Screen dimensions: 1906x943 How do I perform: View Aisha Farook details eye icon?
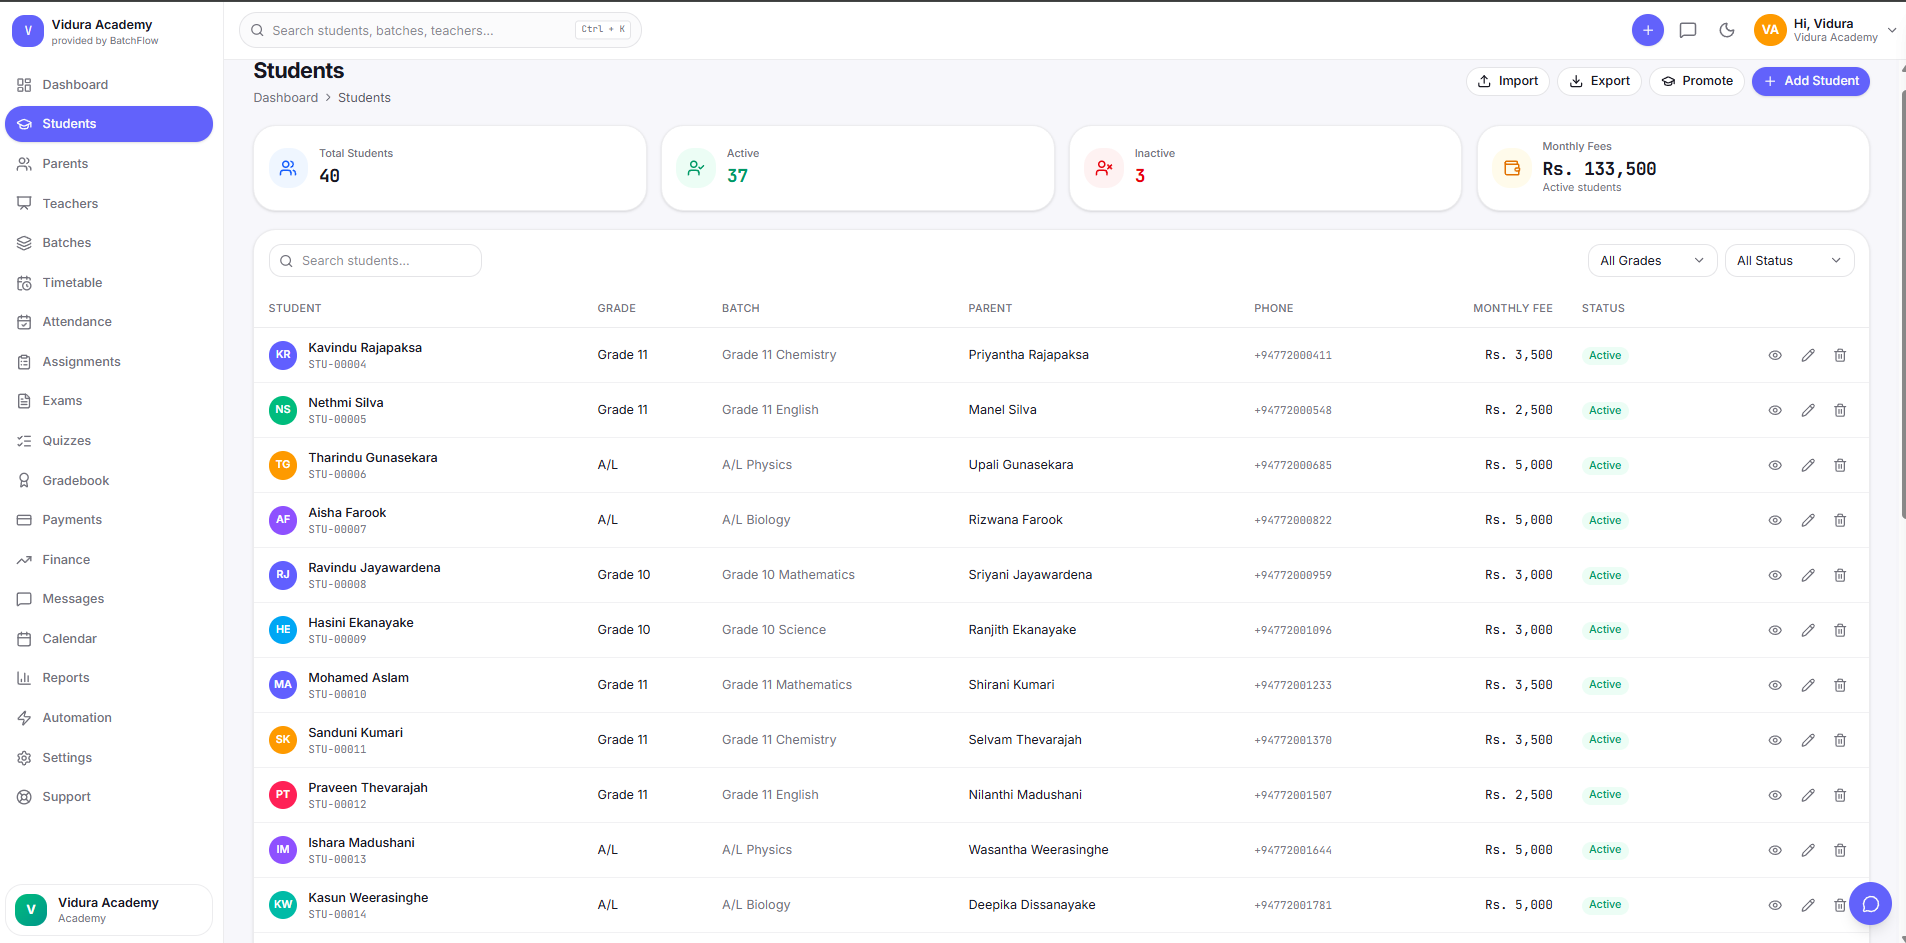[1775, 520]
